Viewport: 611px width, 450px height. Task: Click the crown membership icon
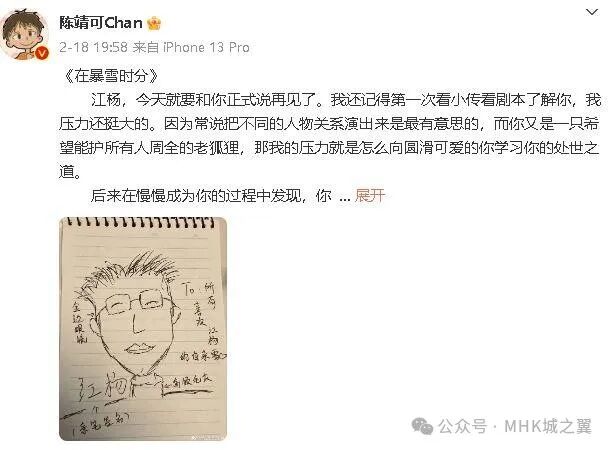(154, 23)
